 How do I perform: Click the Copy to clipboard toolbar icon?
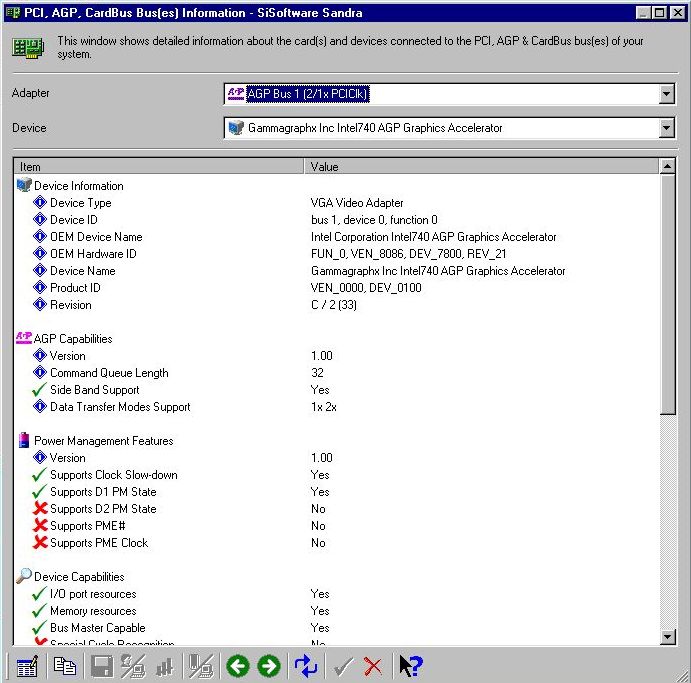(65, 666)
